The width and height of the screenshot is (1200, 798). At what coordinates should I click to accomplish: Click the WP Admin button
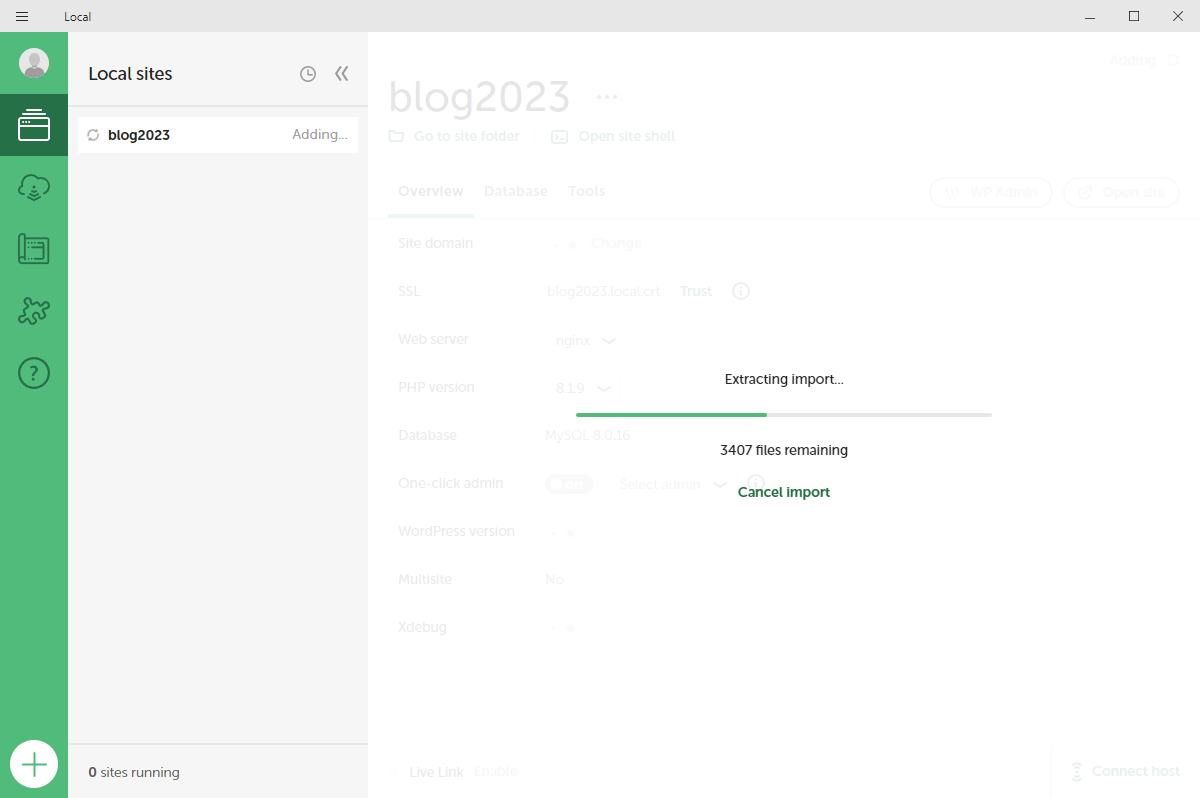pos(990,192)
